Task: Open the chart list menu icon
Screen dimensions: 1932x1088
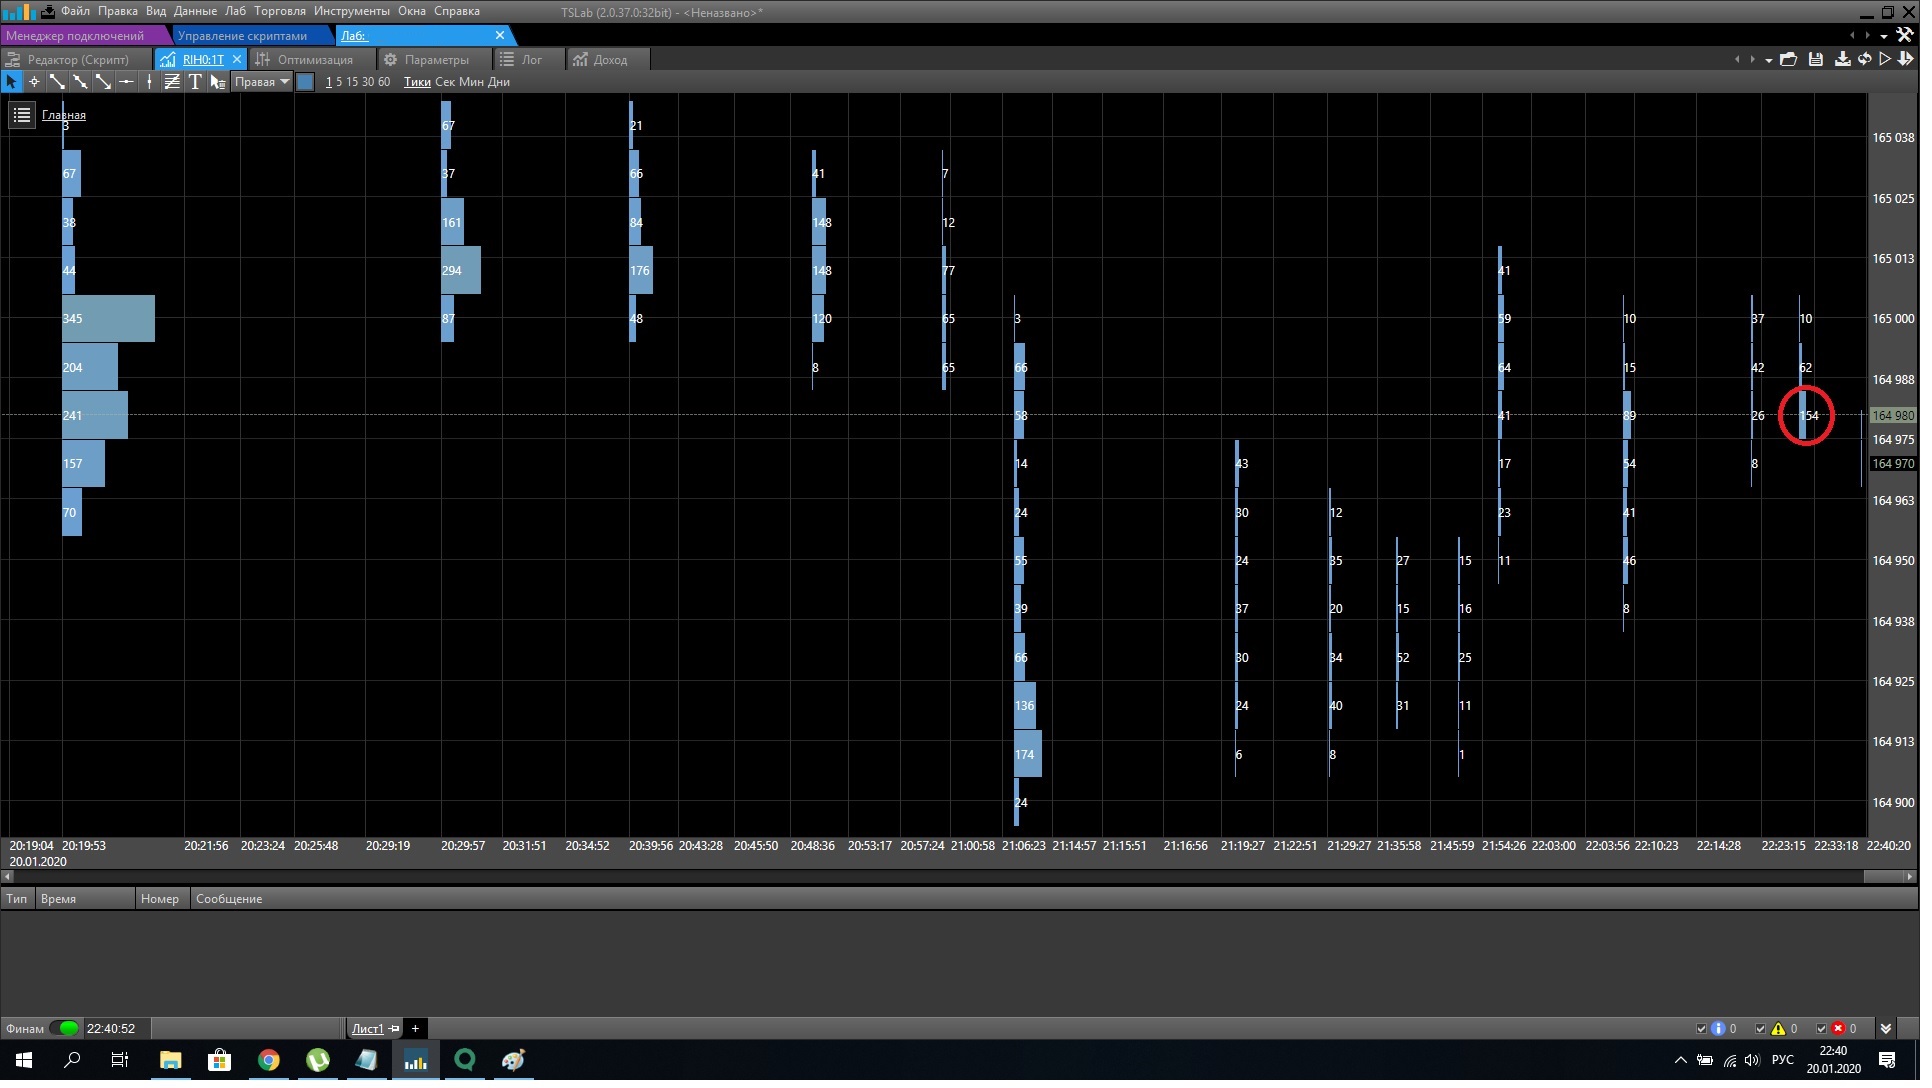Action: 22,115
